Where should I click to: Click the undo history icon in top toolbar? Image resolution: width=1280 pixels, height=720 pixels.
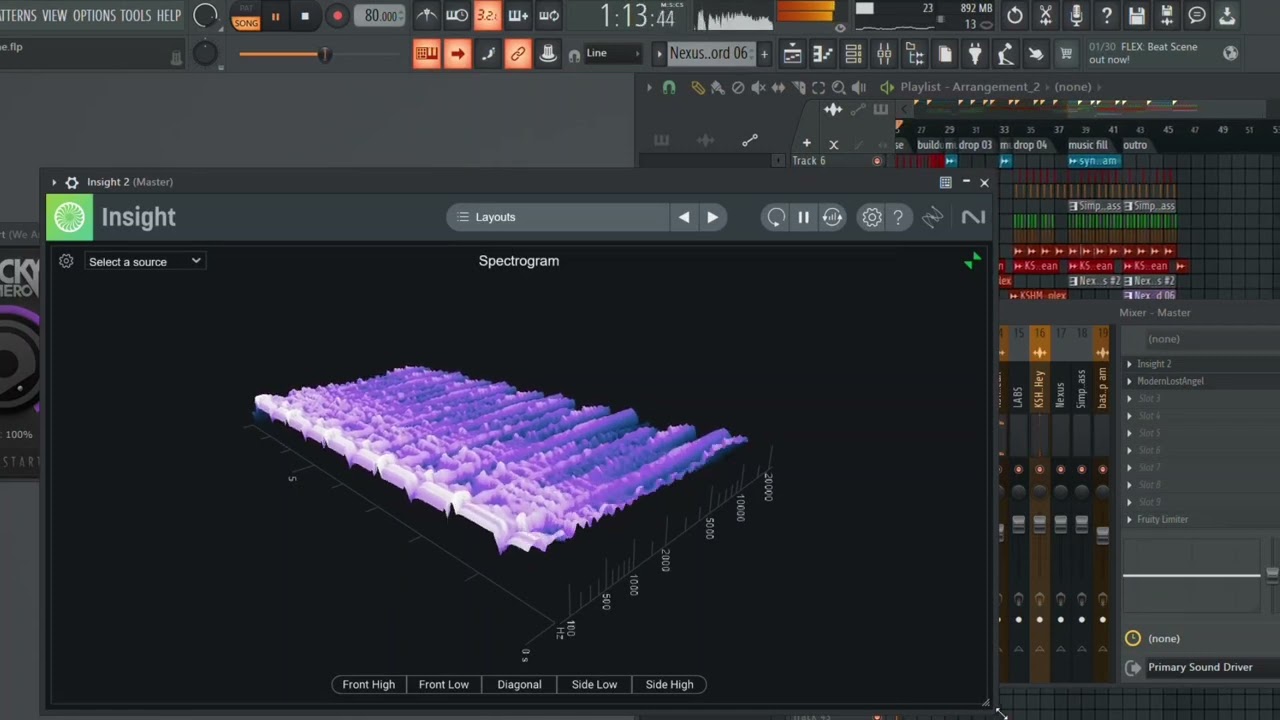(x=1015, y=15)
